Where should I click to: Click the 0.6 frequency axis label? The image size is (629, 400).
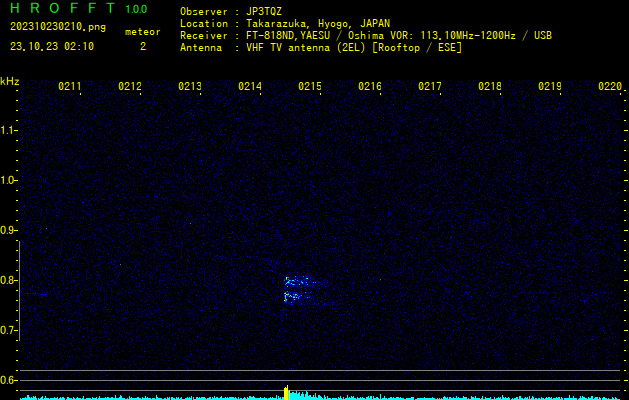tap(10, 380)
